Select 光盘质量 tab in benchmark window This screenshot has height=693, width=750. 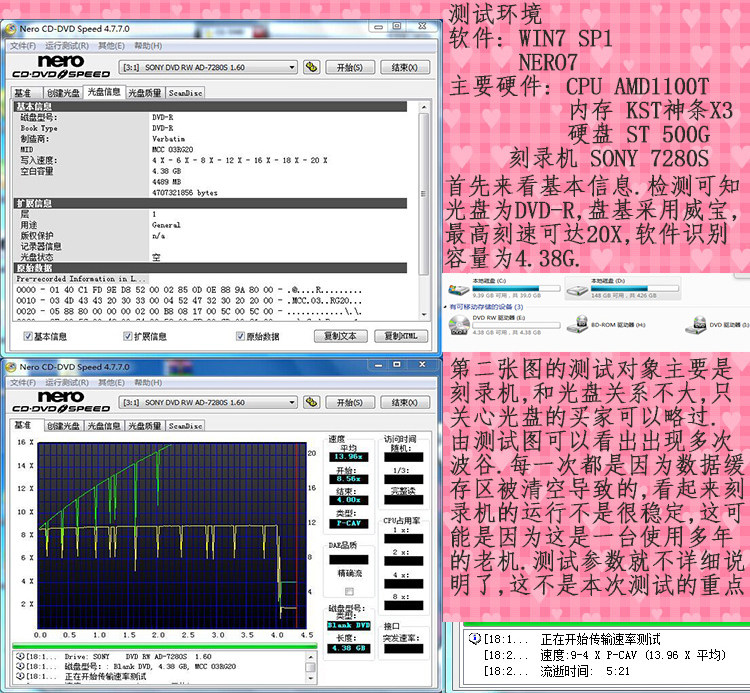145,426
